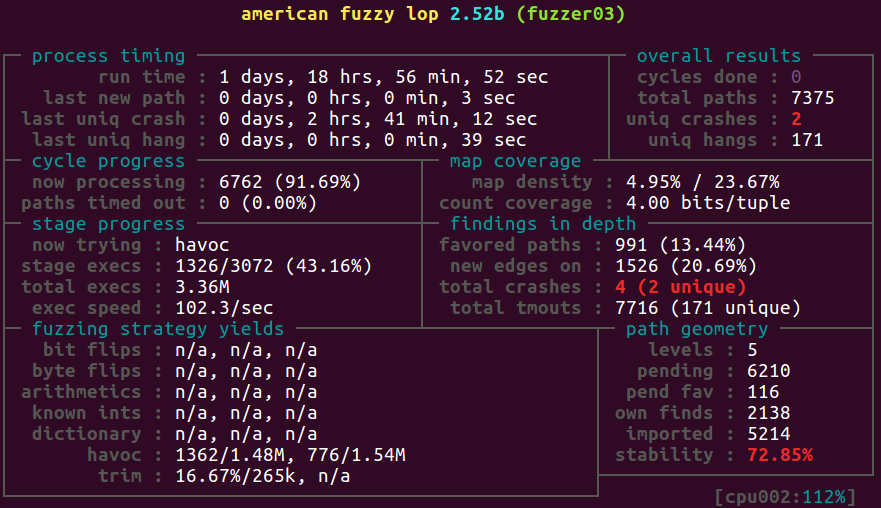This screenshot has height=508, width=881.
Task: Click last new path value ending '3 sec'
Action: click(x=367, y=98)
